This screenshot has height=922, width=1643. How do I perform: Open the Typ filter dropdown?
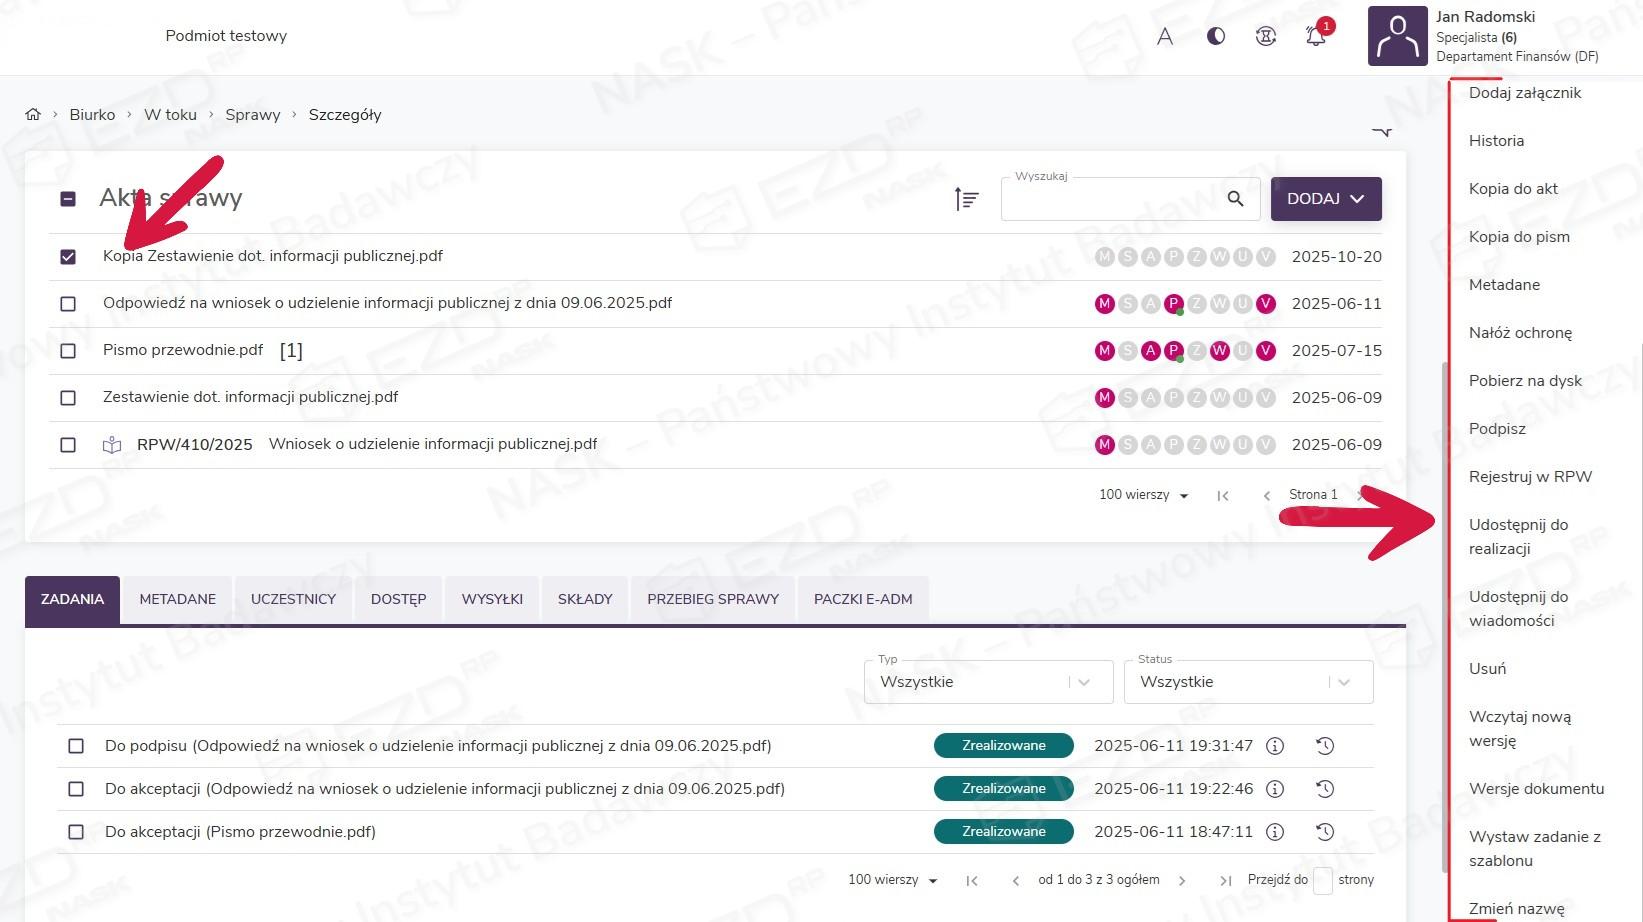coord(987,682)
